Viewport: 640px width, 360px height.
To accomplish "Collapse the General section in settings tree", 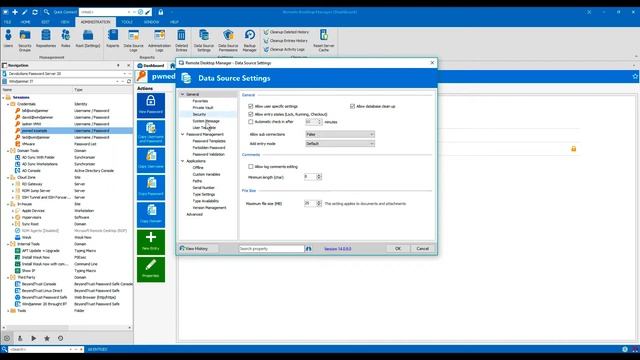I will [182, 94].
